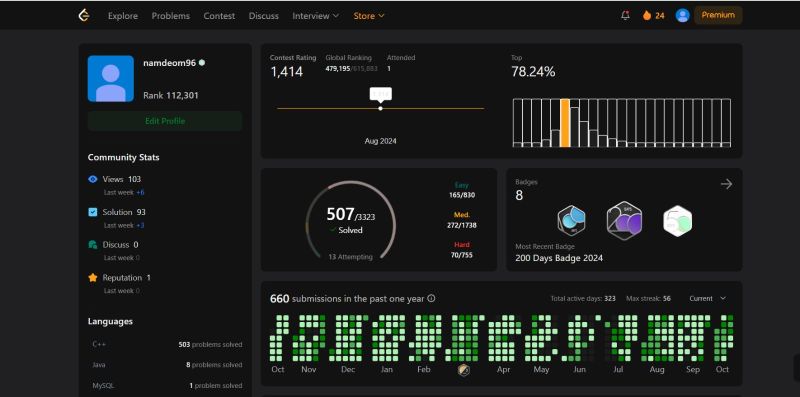Expand the Store dropdown menu
This screenshot has width=800, height=397.
coord(369,16)
